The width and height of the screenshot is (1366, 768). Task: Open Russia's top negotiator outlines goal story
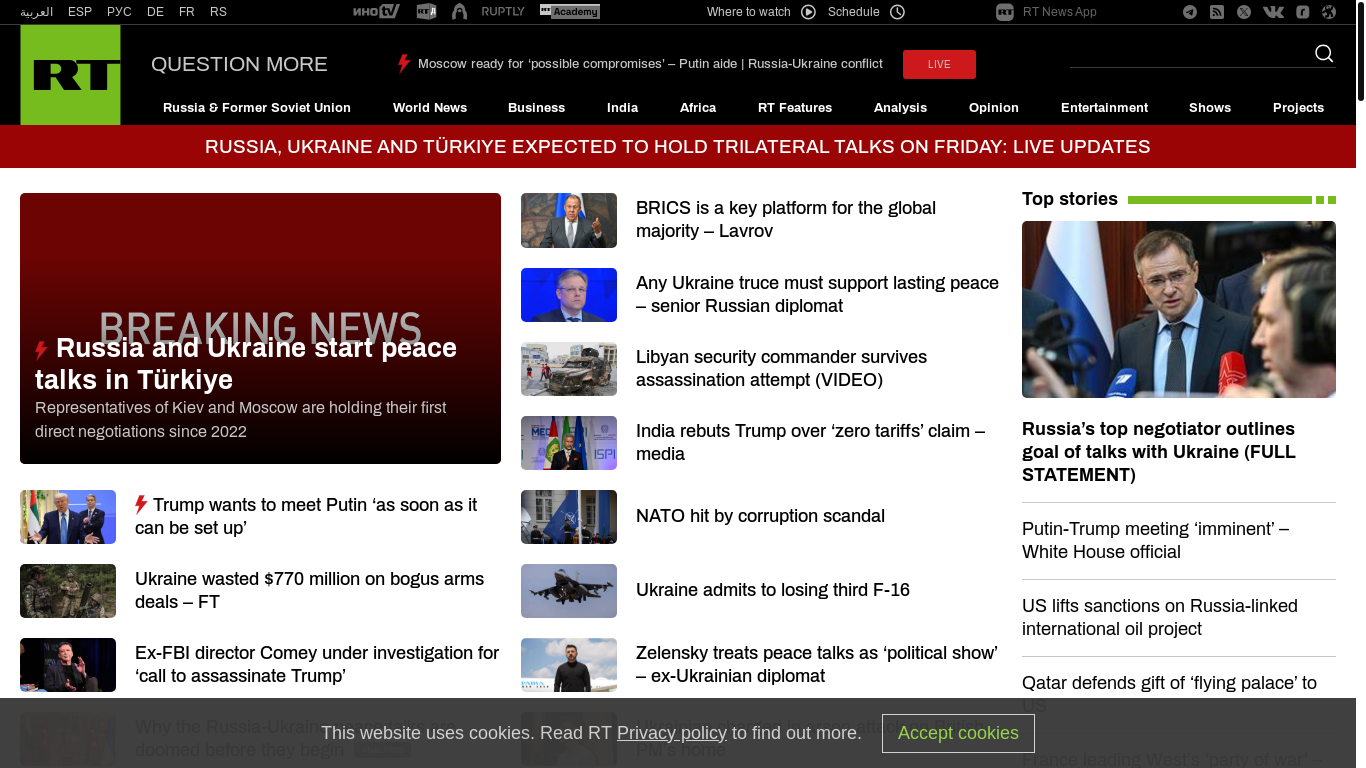[x=1159, y=452]
